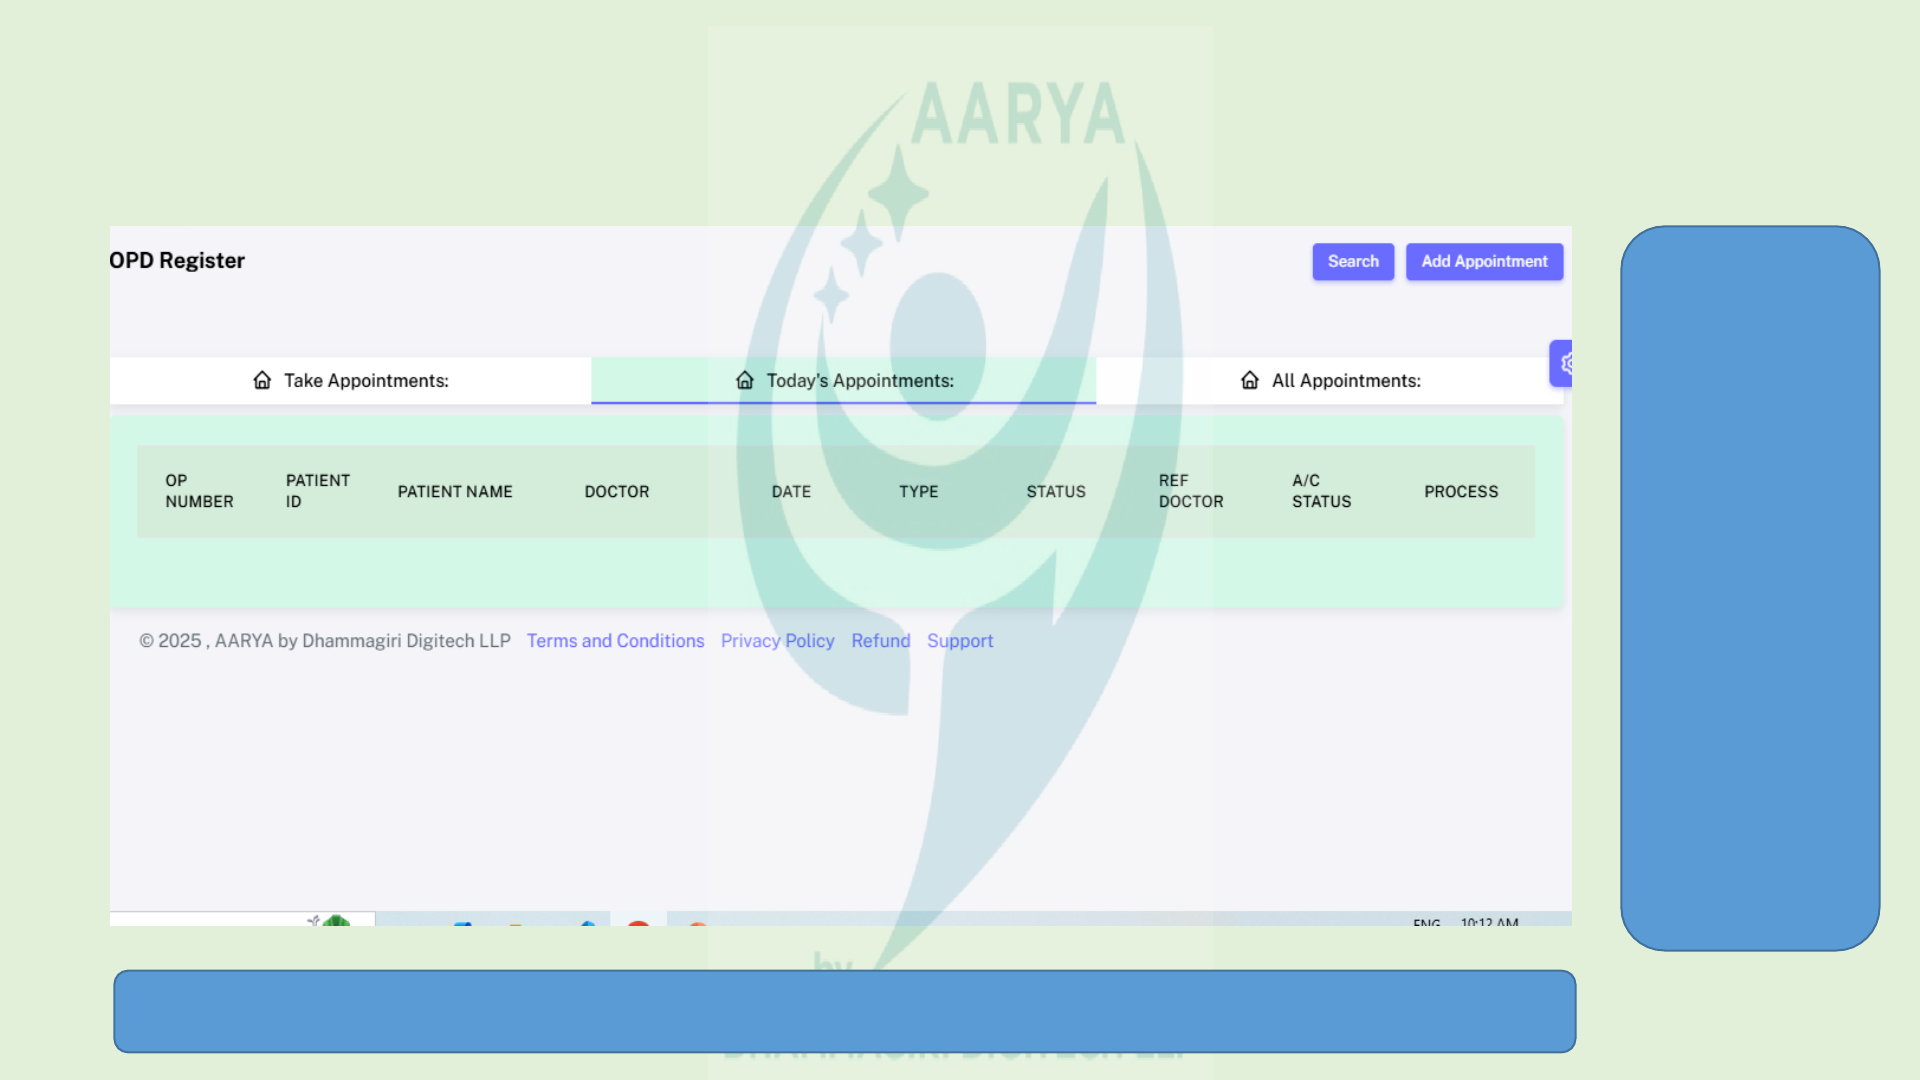The width and height of the screenshot is (1920, 1080).
Task: Click the OP NUMBER column header
Action: point(199,491)
